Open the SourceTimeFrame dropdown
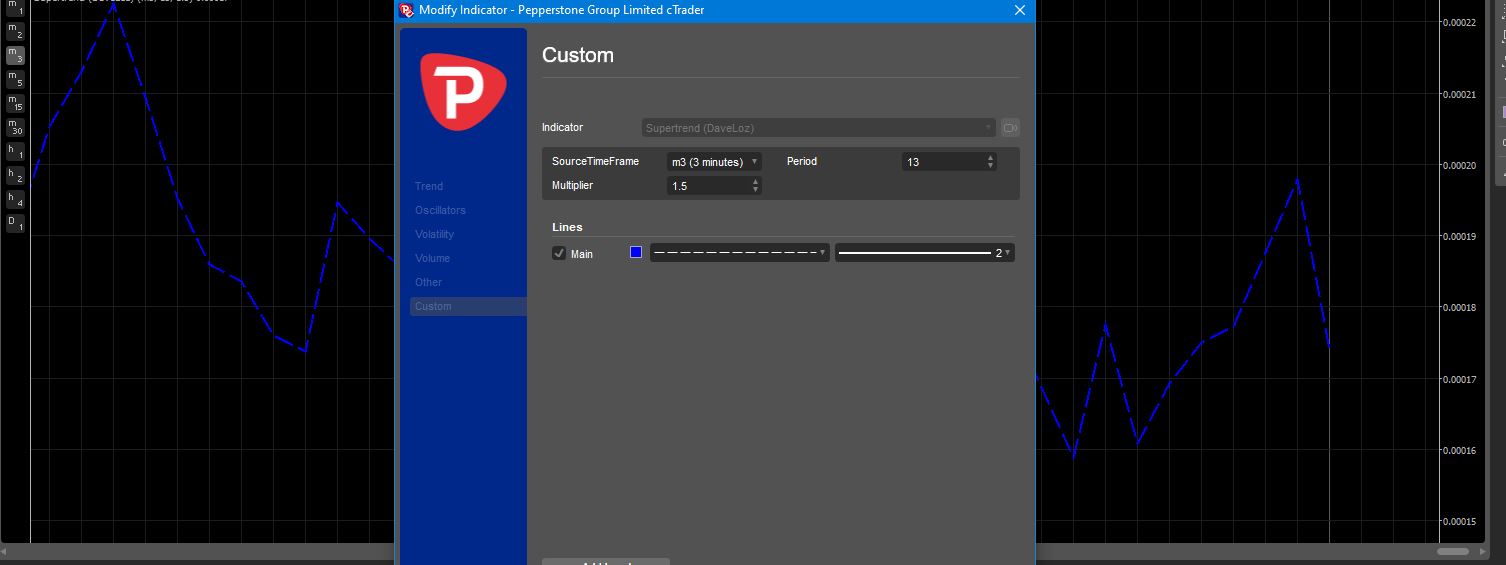1506x565 pixels. 714,162
